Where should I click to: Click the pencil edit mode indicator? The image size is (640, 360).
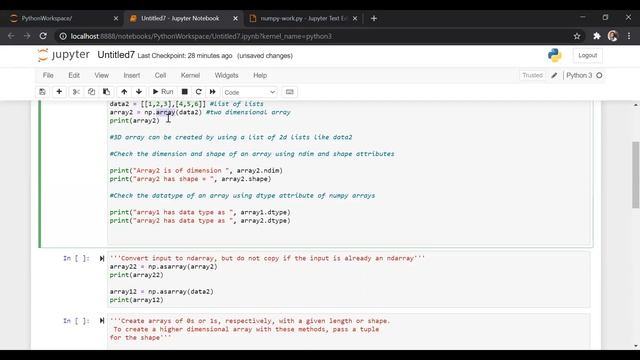(x=554, y=76)
